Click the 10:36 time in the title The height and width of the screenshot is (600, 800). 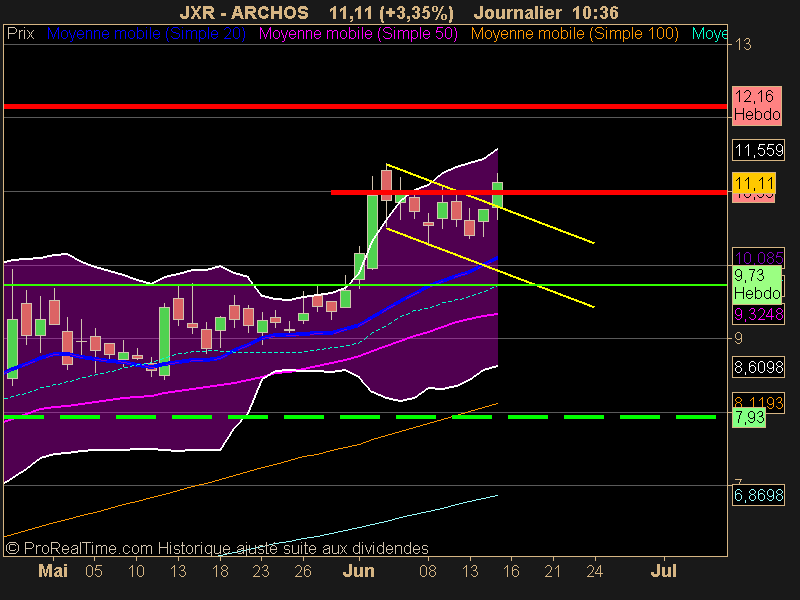click(596, 12)
